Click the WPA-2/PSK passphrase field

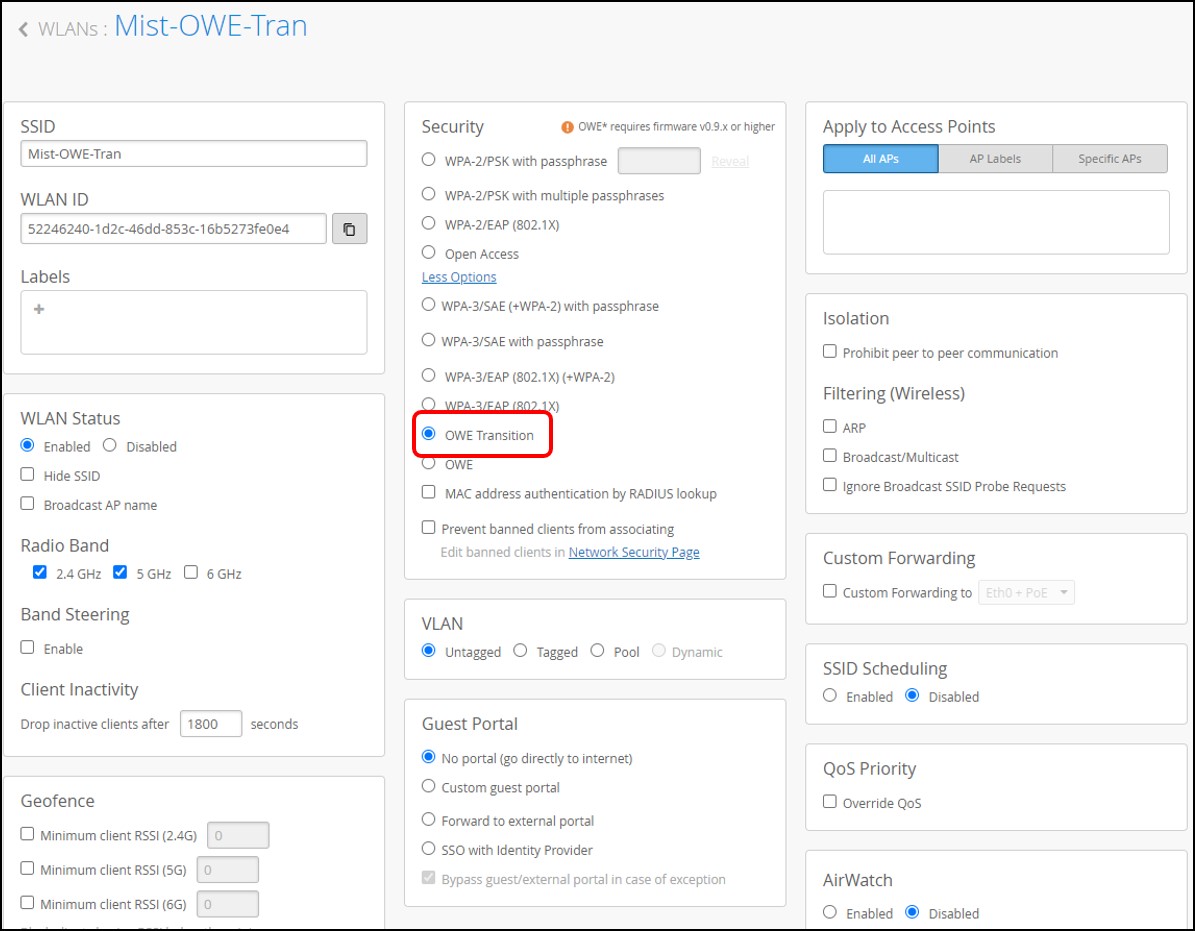click(659, 161)
